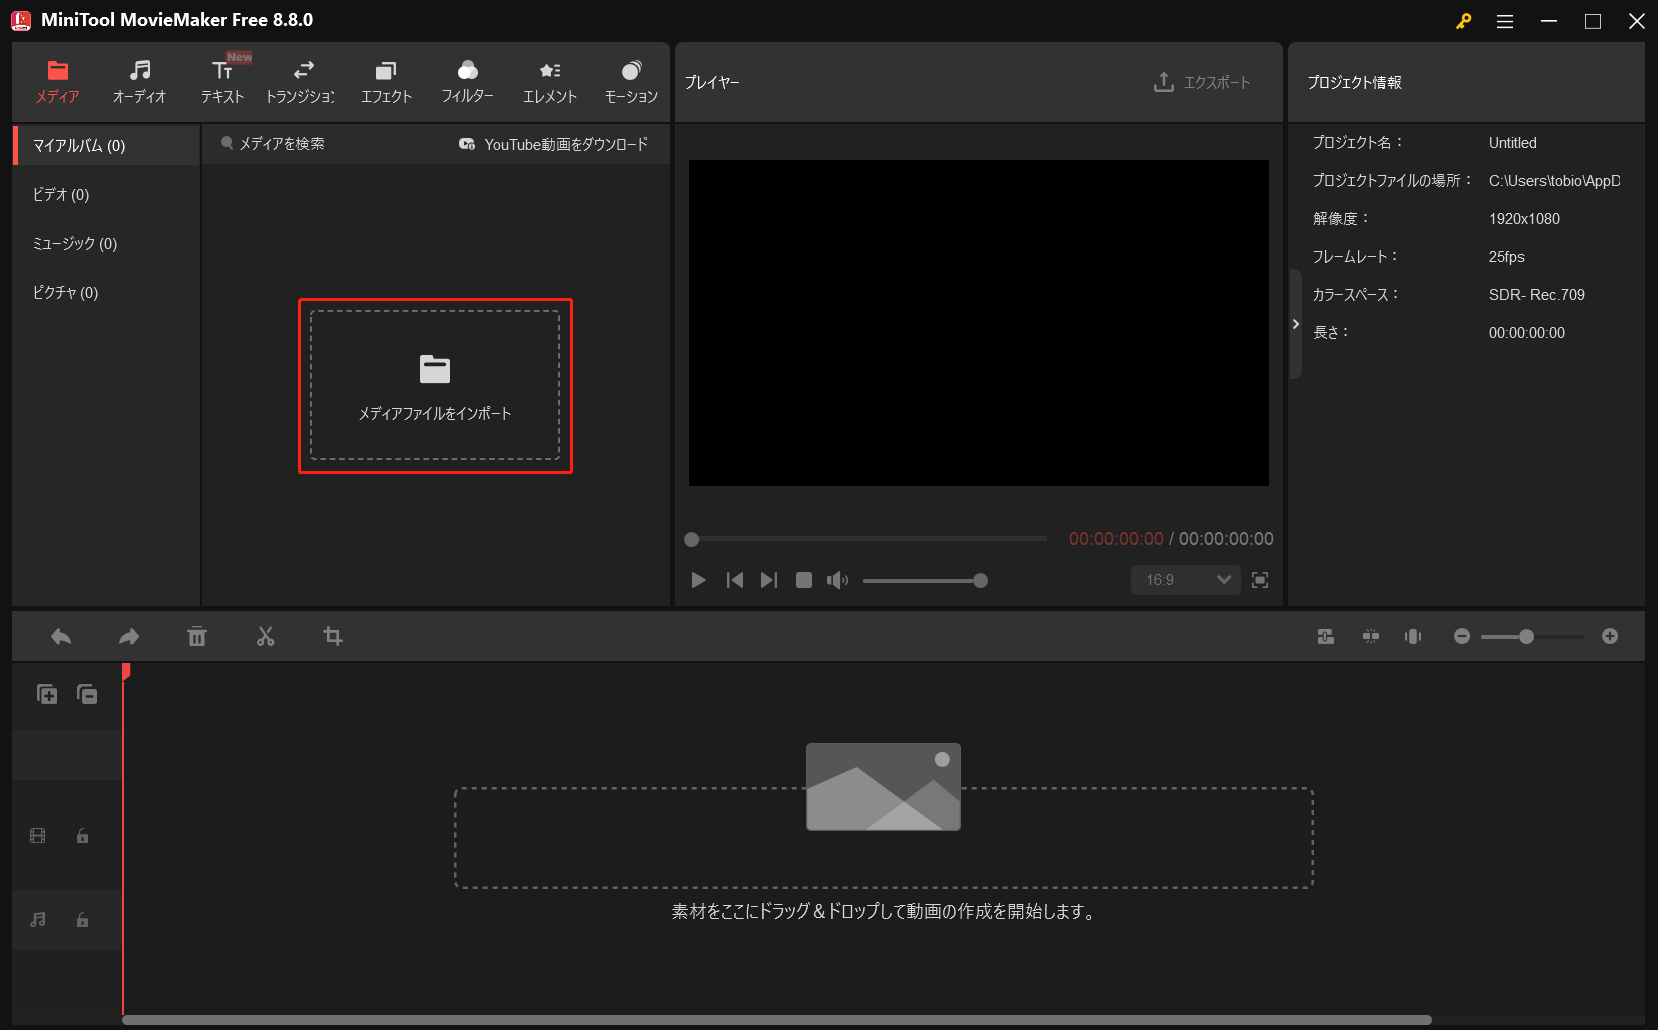Open the メディア (Media) tab
This screenshot has height=1030, width=1658.
click(58, 82)
